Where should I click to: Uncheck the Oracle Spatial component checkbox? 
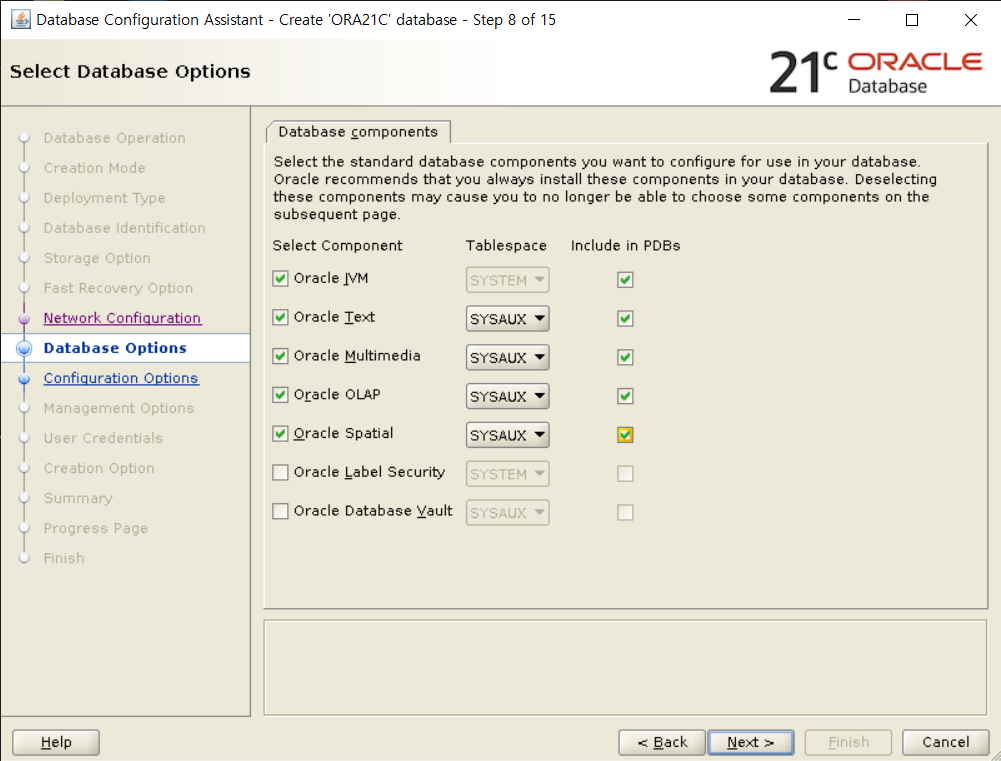[280, 433]
